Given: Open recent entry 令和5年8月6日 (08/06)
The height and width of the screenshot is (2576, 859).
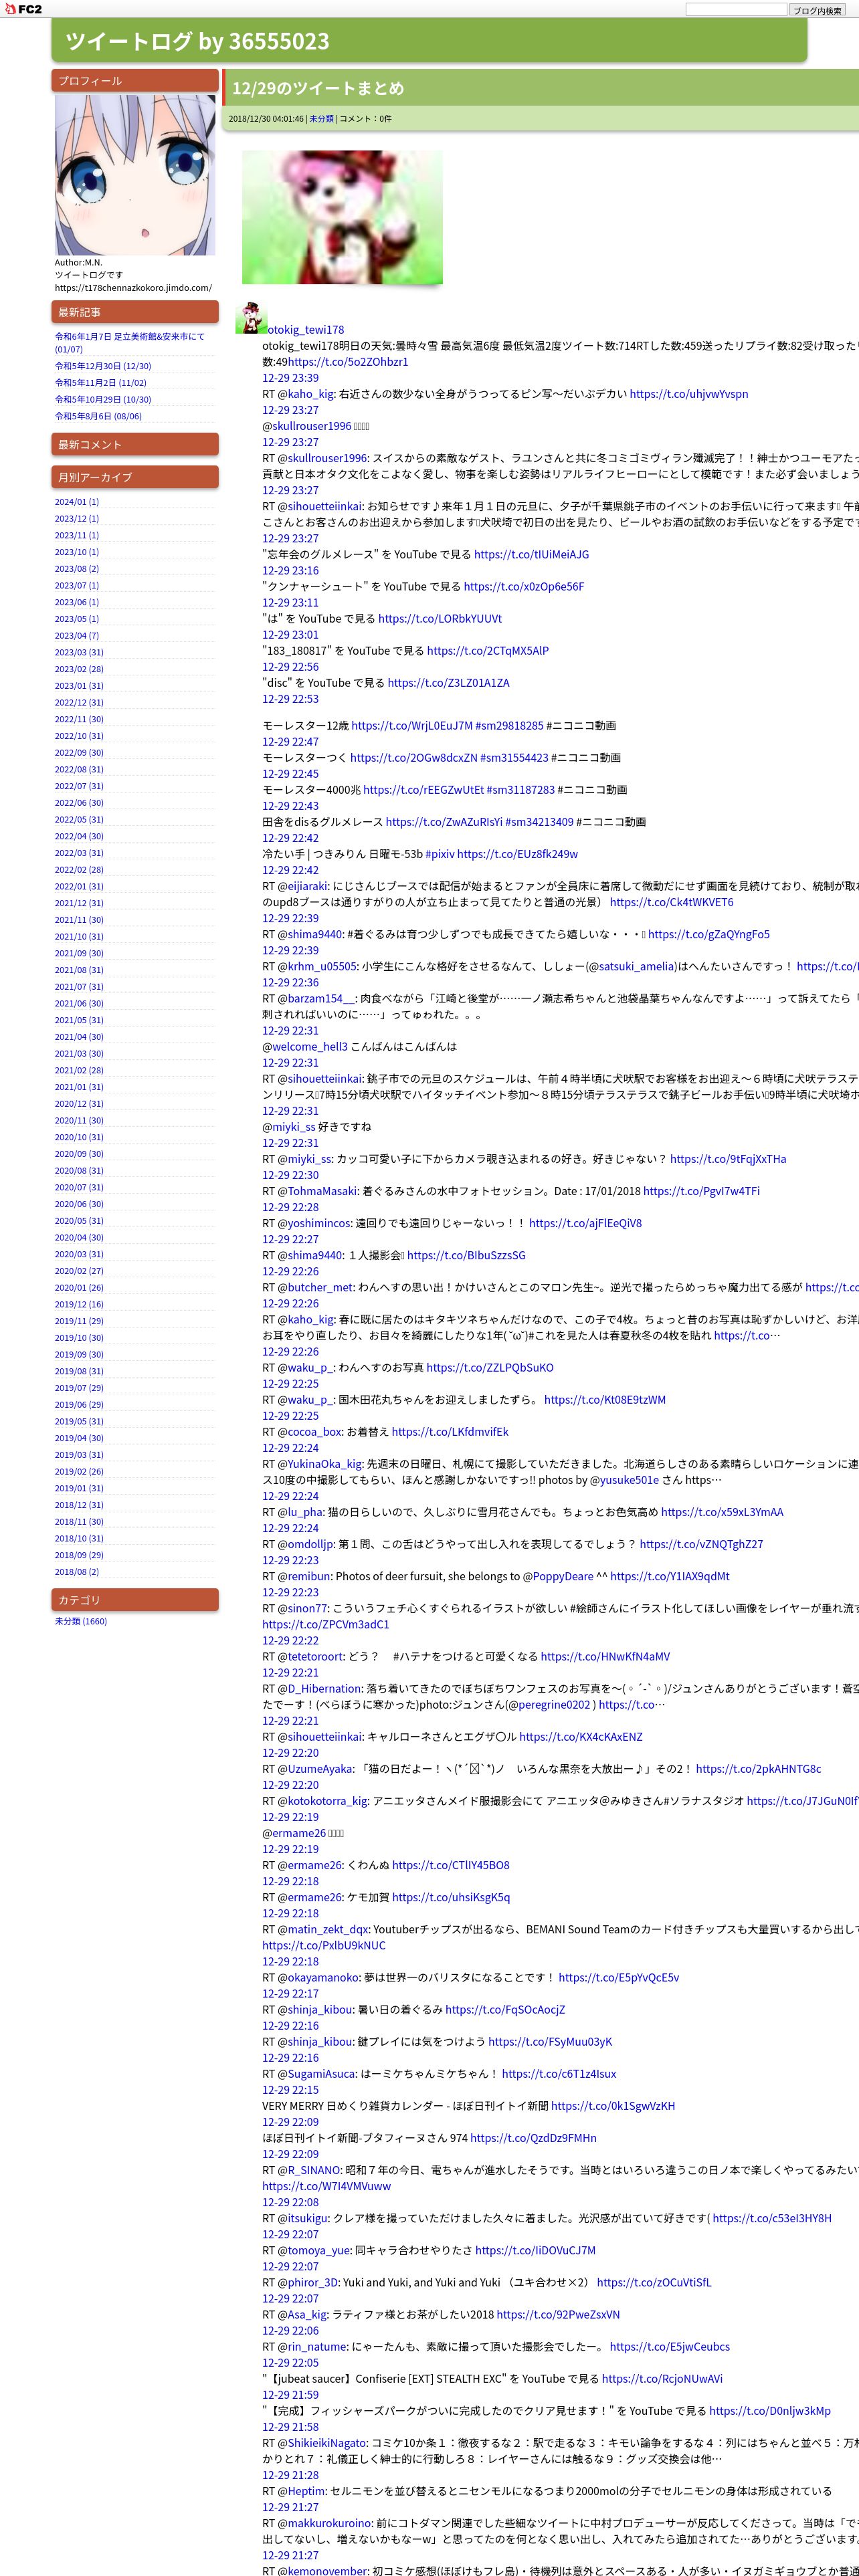Looking at the screenshot, I should pyautogui.click(x=98, y=416).
